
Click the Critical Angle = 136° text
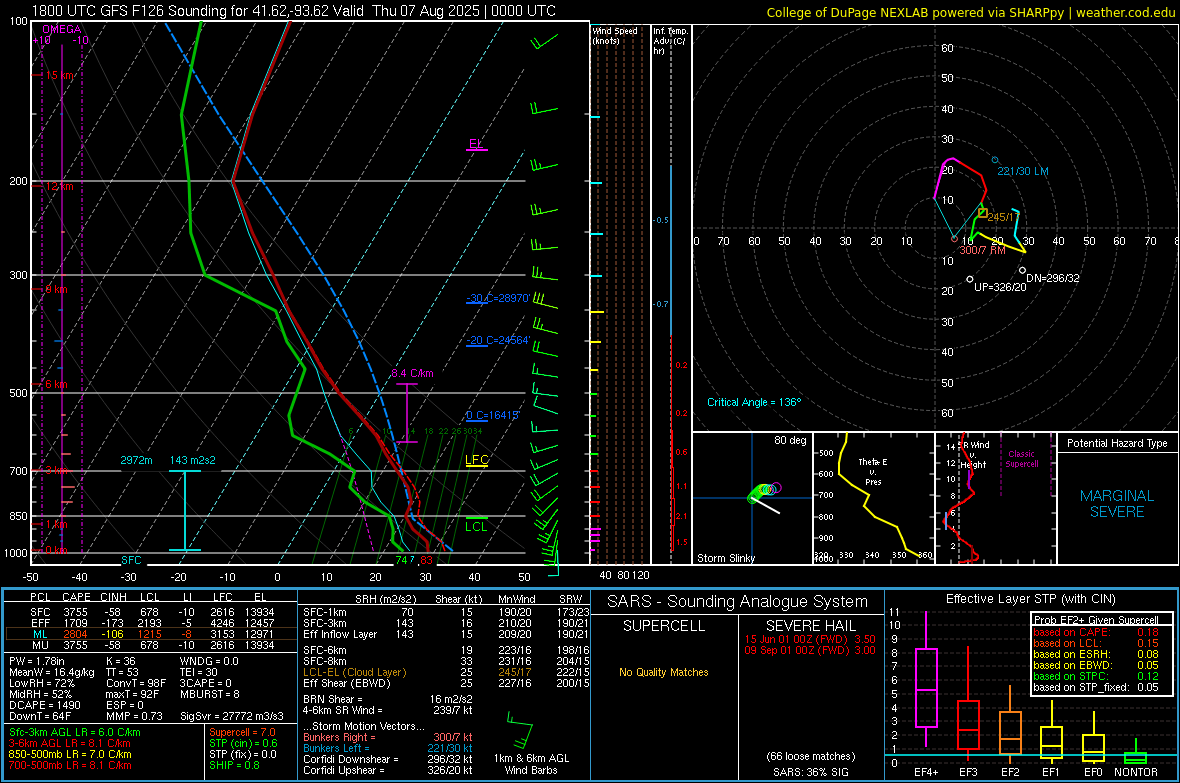pyautogui.click(x=754, y=402)
